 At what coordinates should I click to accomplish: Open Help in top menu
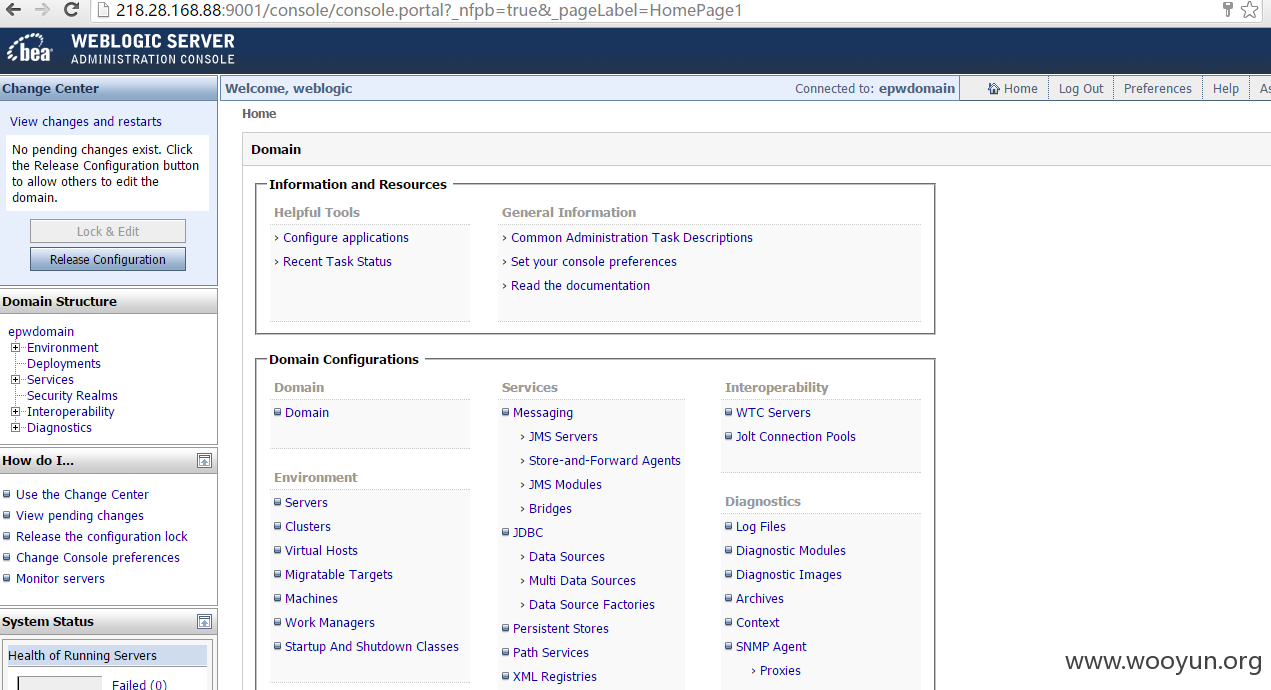(1226, 89)
